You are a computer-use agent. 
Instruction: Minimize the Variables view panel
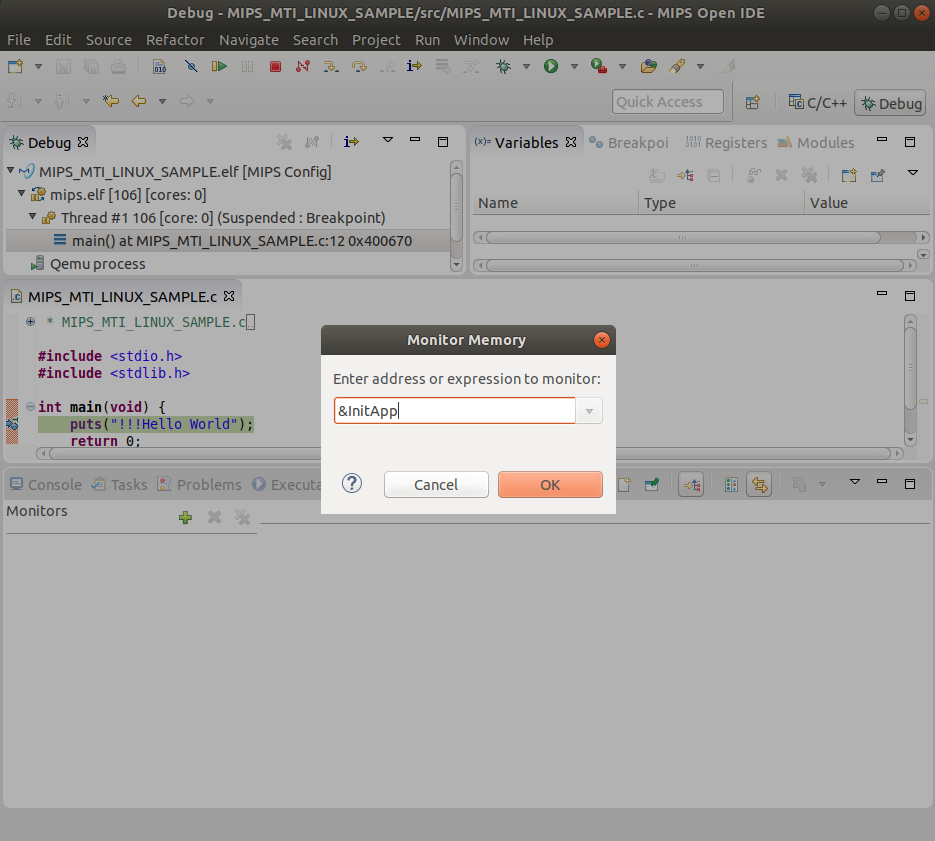(x=881, y=140)
